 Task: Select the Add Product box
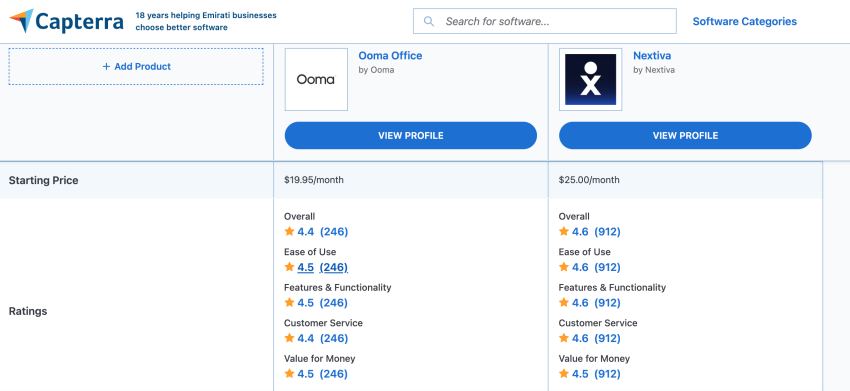(136, 66)
